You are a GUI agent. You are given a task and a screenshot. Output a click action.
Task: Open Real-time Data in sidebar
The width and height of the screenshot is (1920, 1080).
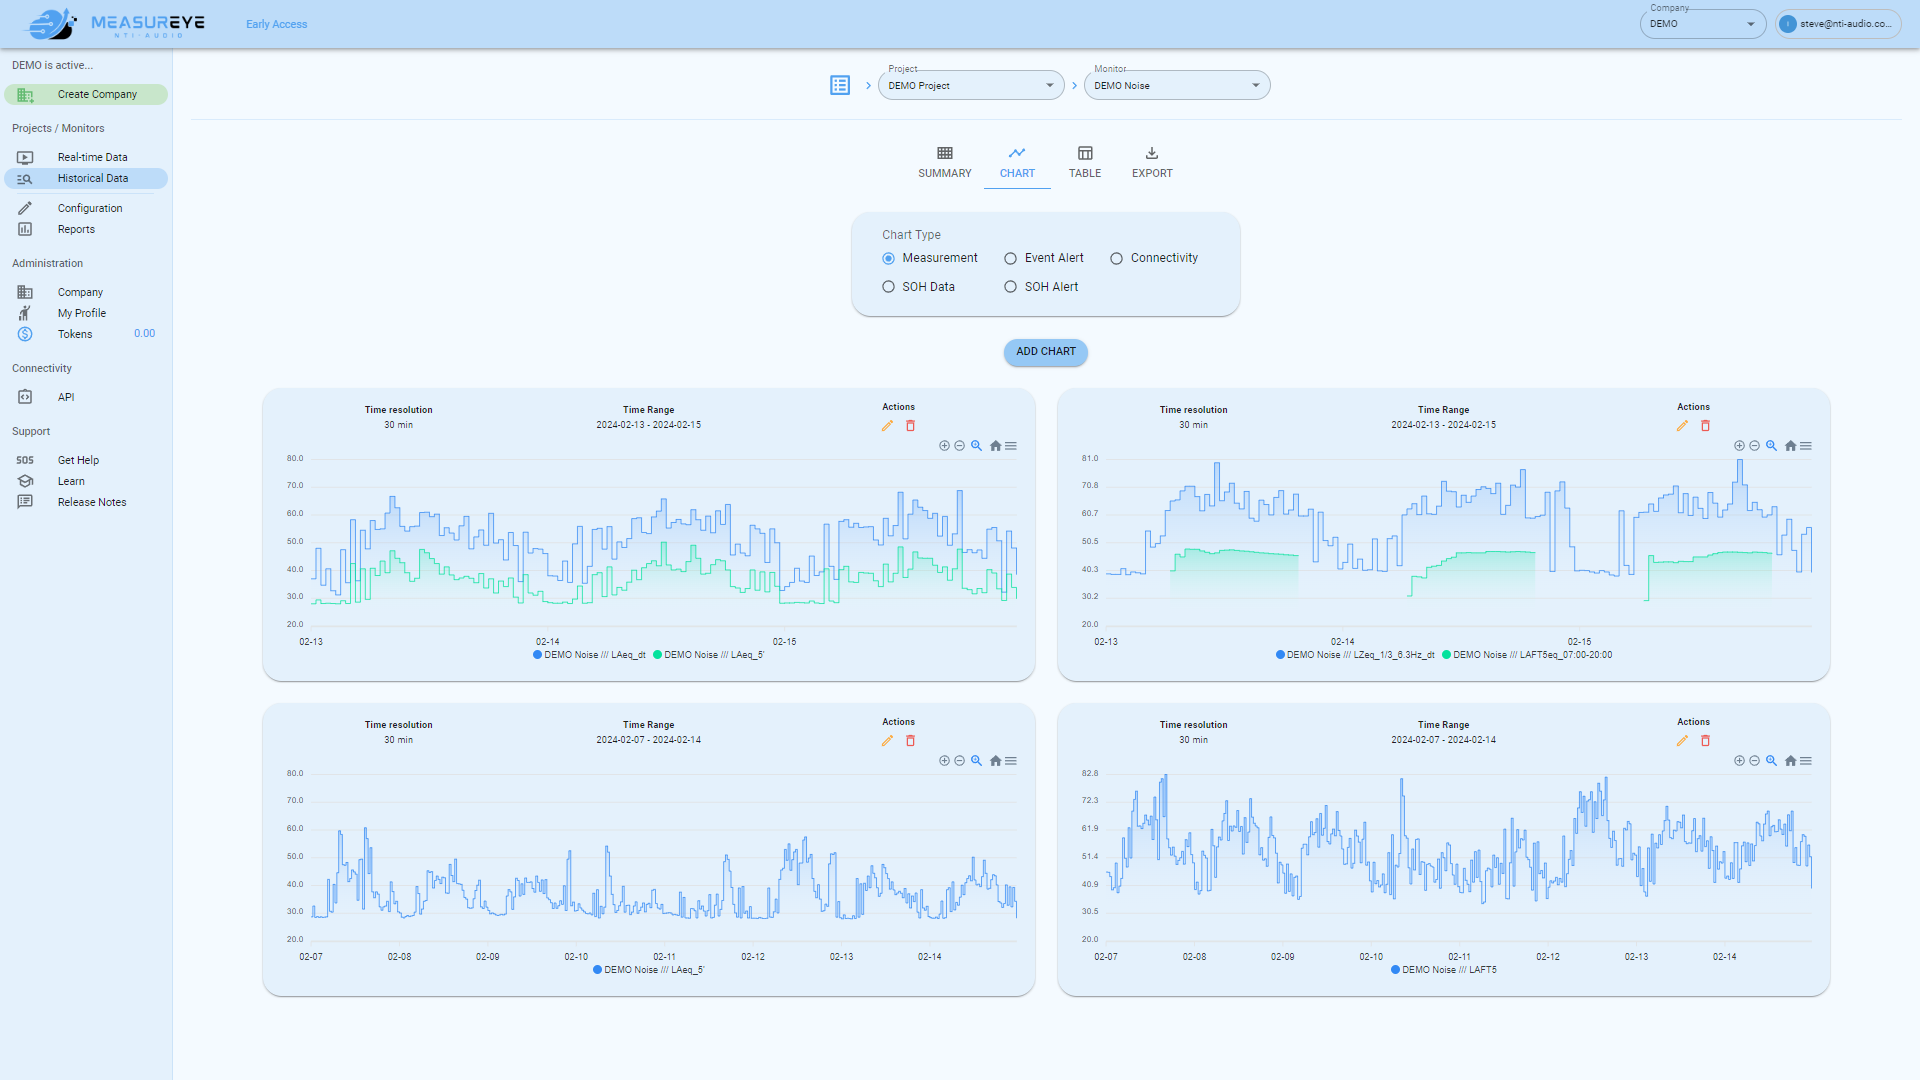click(92, 158)
